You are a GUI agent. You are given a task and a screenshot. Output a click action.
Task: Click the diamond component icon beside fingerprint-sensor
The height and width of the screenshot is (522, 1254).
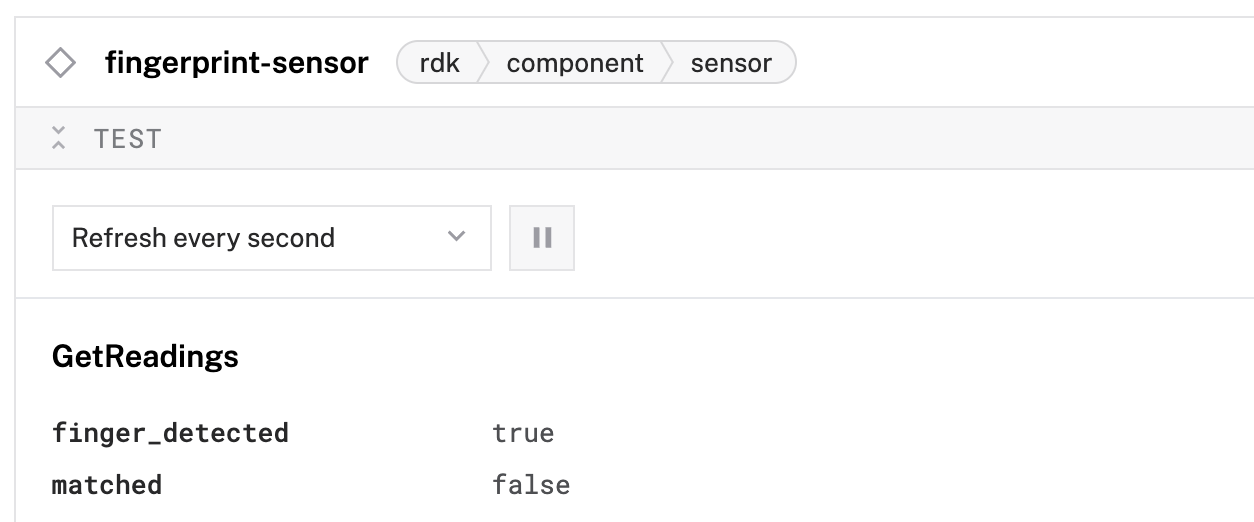61,63
